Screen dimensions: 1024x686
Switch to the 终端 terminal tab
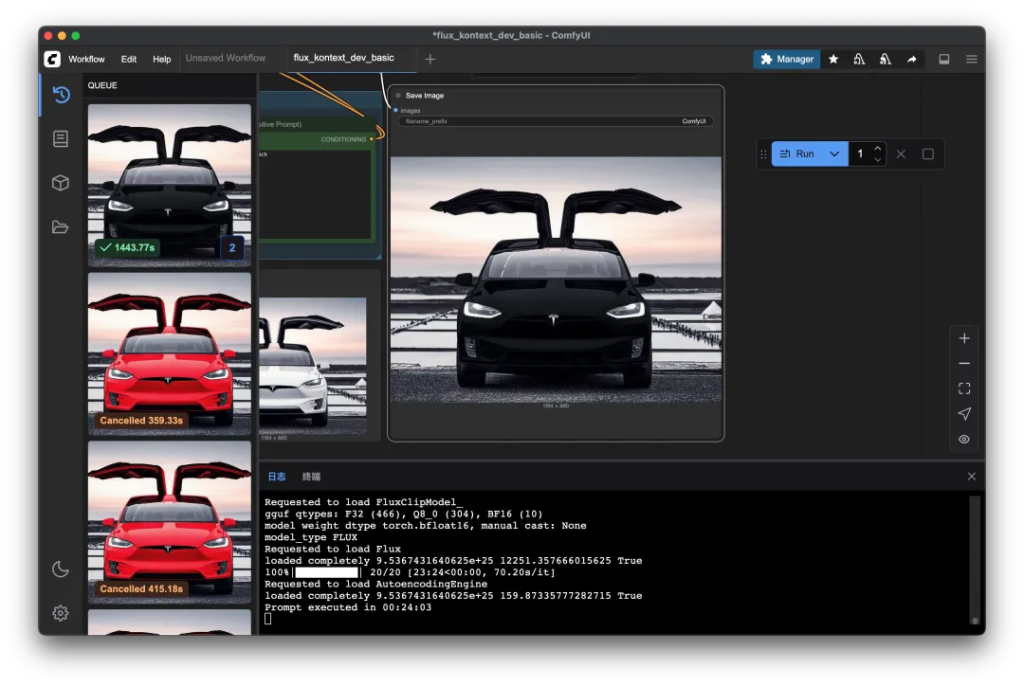tap(312, 476)
